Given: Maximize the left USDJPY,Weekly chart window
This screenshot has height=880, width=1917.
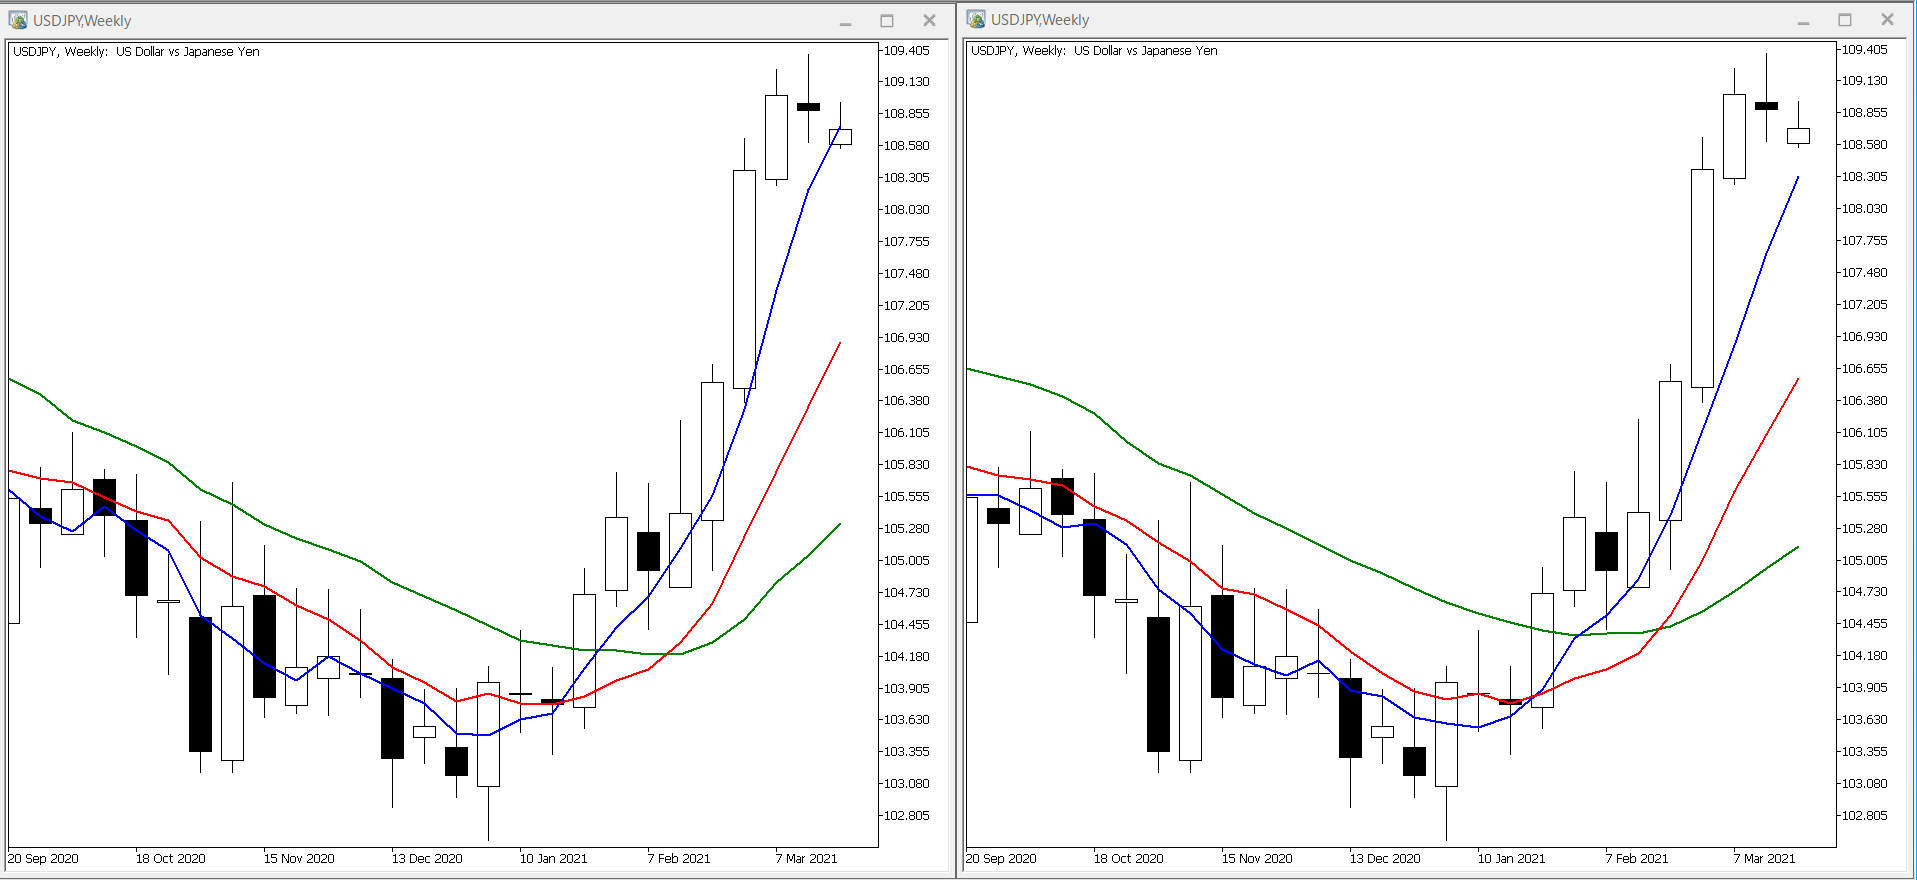Looking at the screenshot, I should click(x=887, y=21).
